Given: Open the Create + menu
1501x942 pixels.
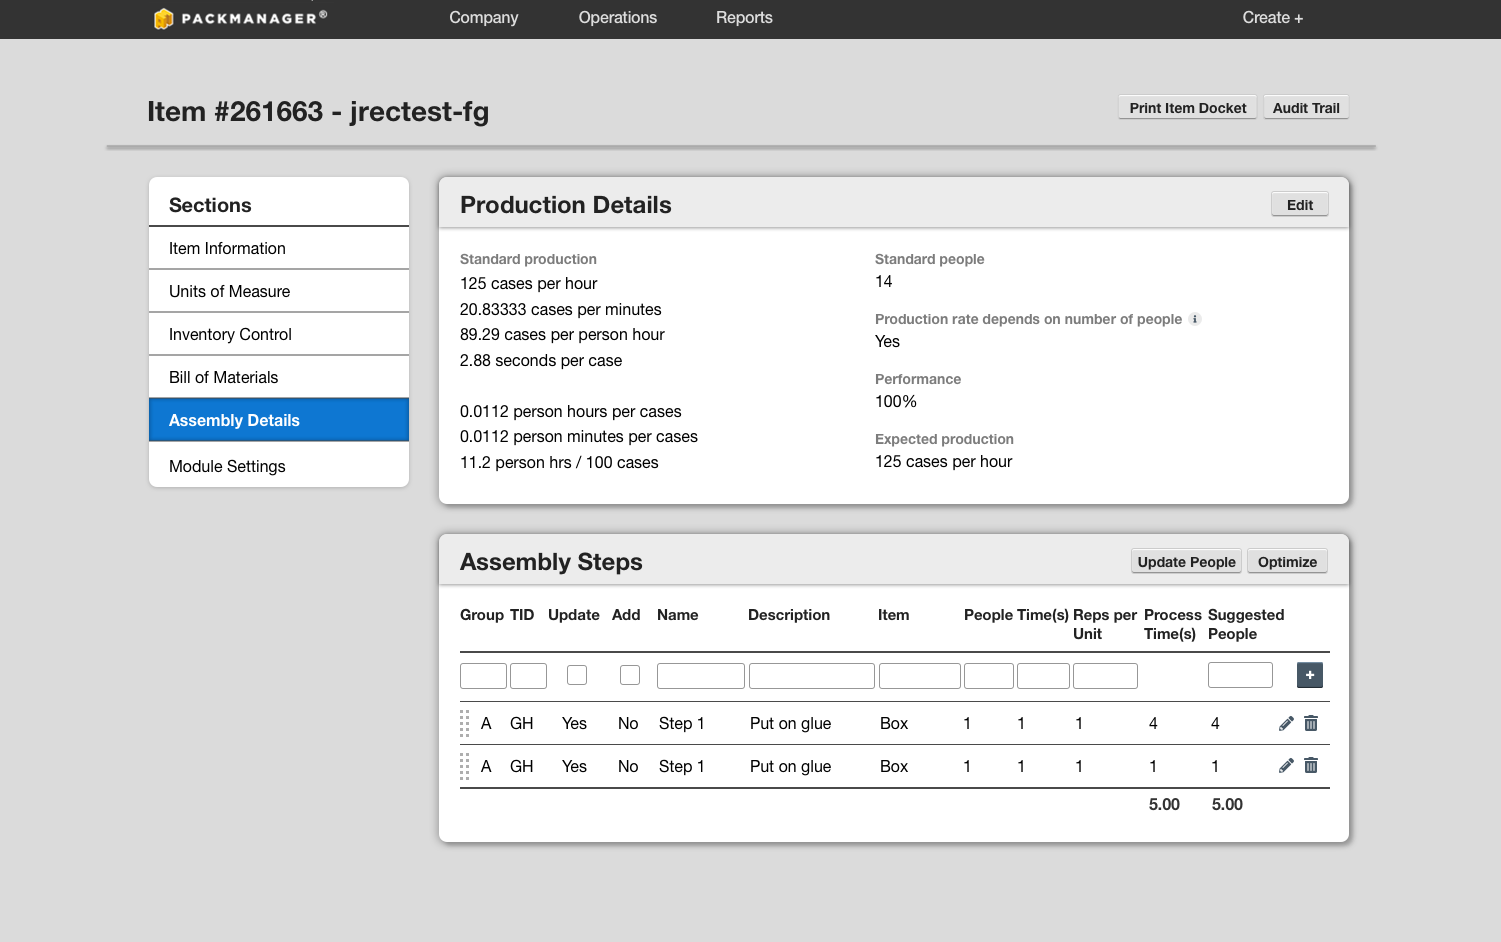Looking at the screenshot, I should point(1272,18).
